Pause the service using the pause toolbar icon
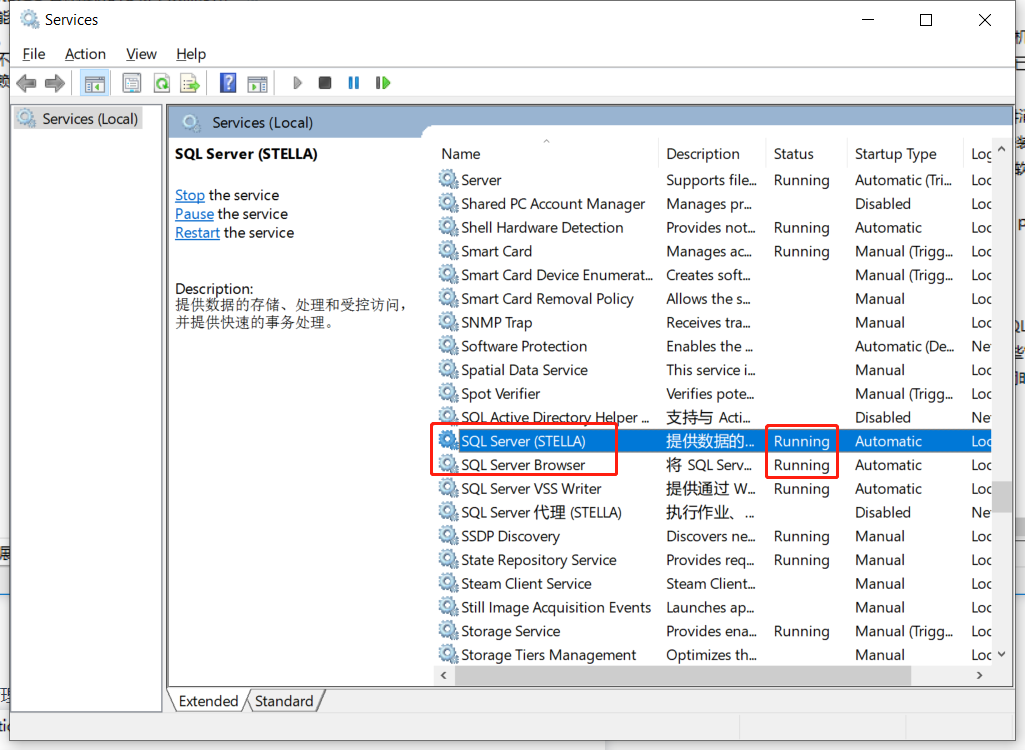The image size is (1025, 750). pos(353,82)
